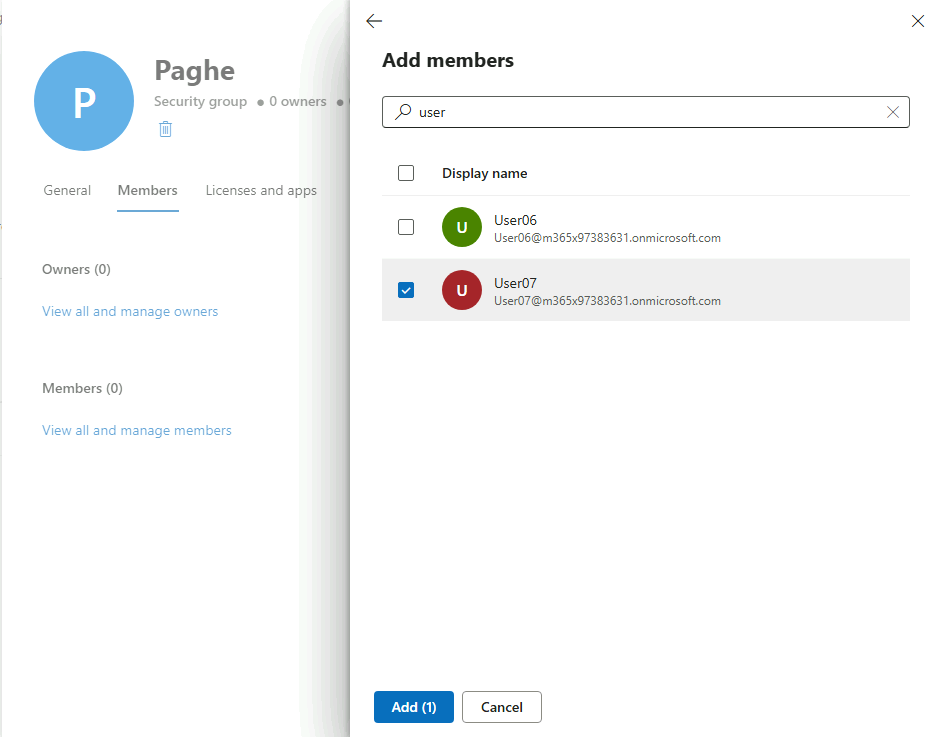Click the Members (0) heading
Viewport: 938px width, 737px height.
tap(82, 388)
